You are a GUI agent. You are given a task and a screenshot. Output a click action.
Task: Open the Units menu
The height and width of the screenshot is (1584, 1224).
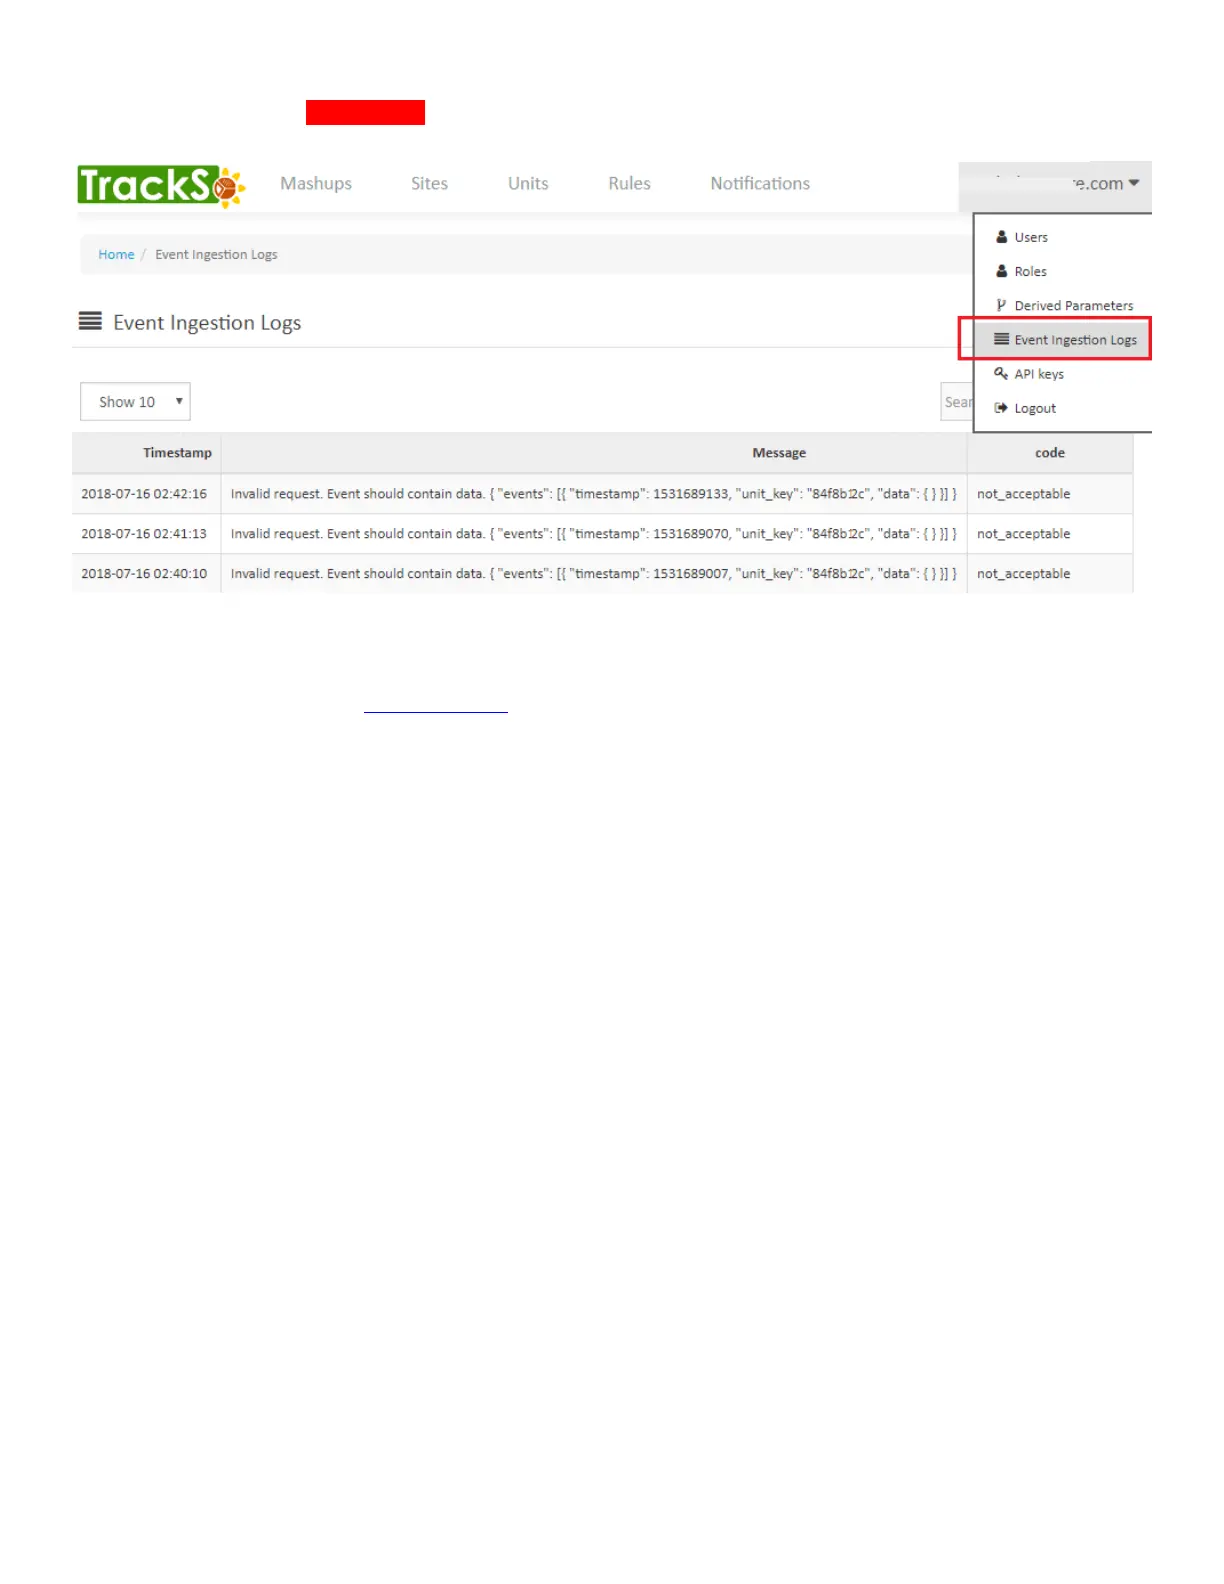click(x=528, y=184)
